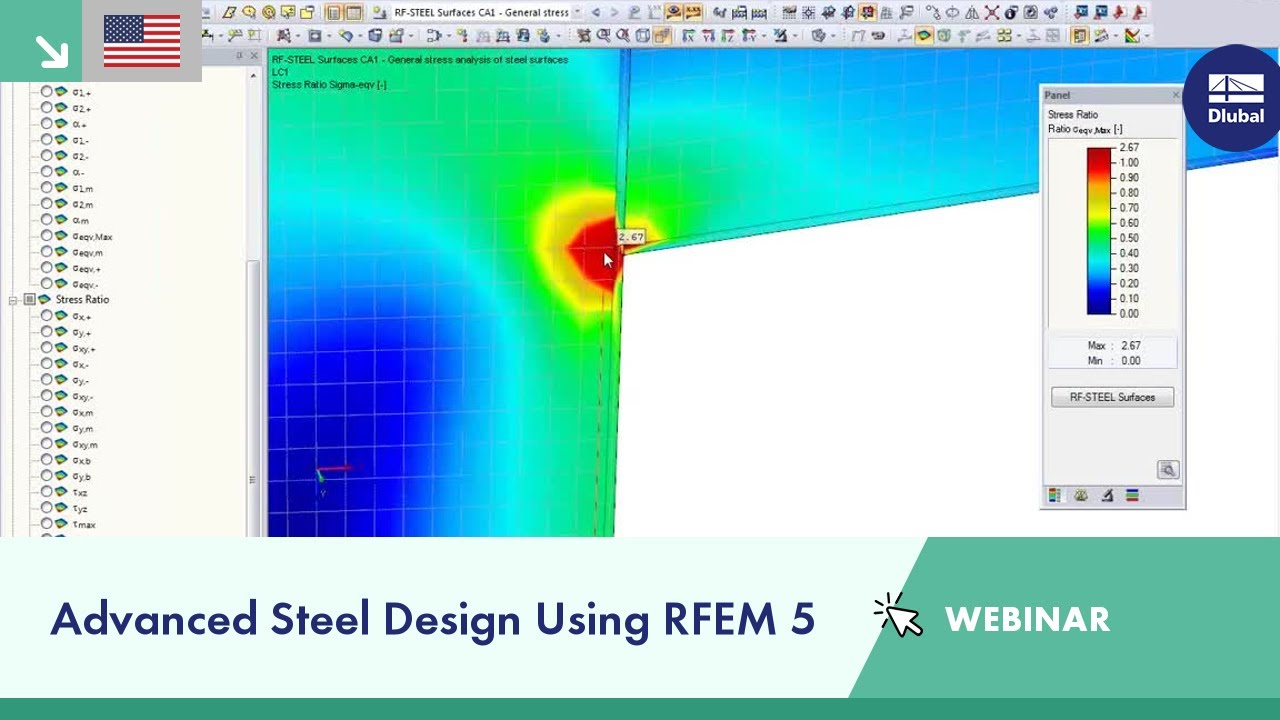Toggle the eye show-results icon in toolbar
The height and width of the screenshot is (720, 1280).
[673, 13]
